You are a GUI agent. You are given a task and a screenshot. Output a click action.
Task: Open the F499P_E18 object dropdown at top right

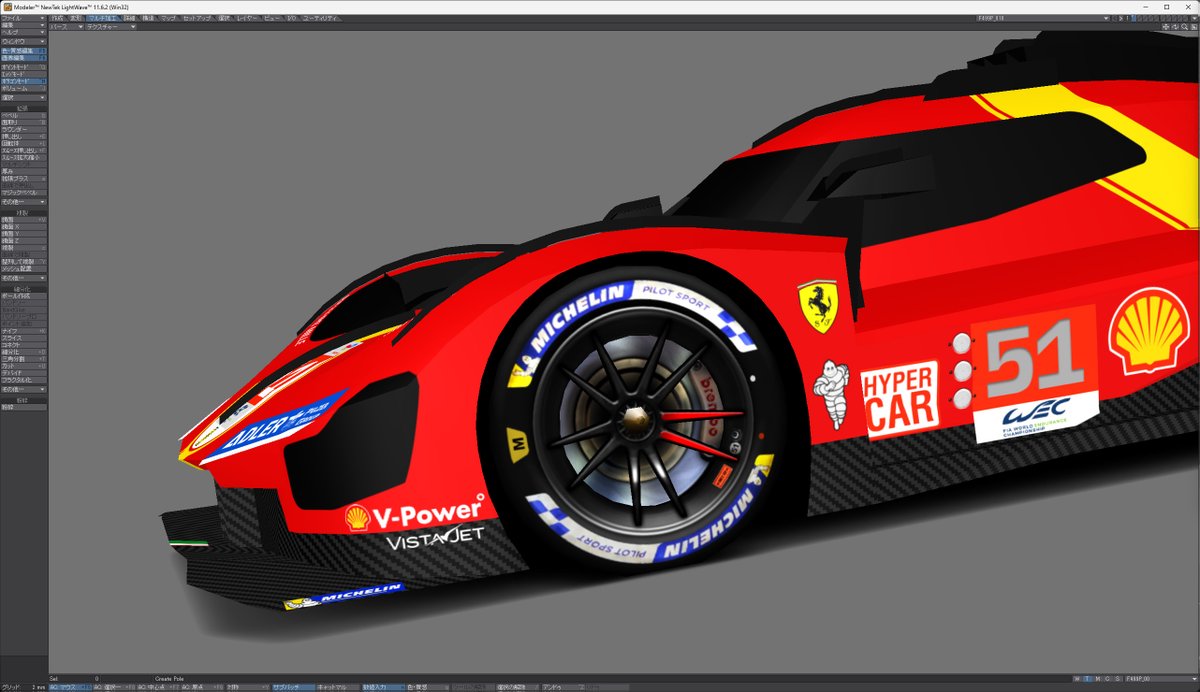1043,18
